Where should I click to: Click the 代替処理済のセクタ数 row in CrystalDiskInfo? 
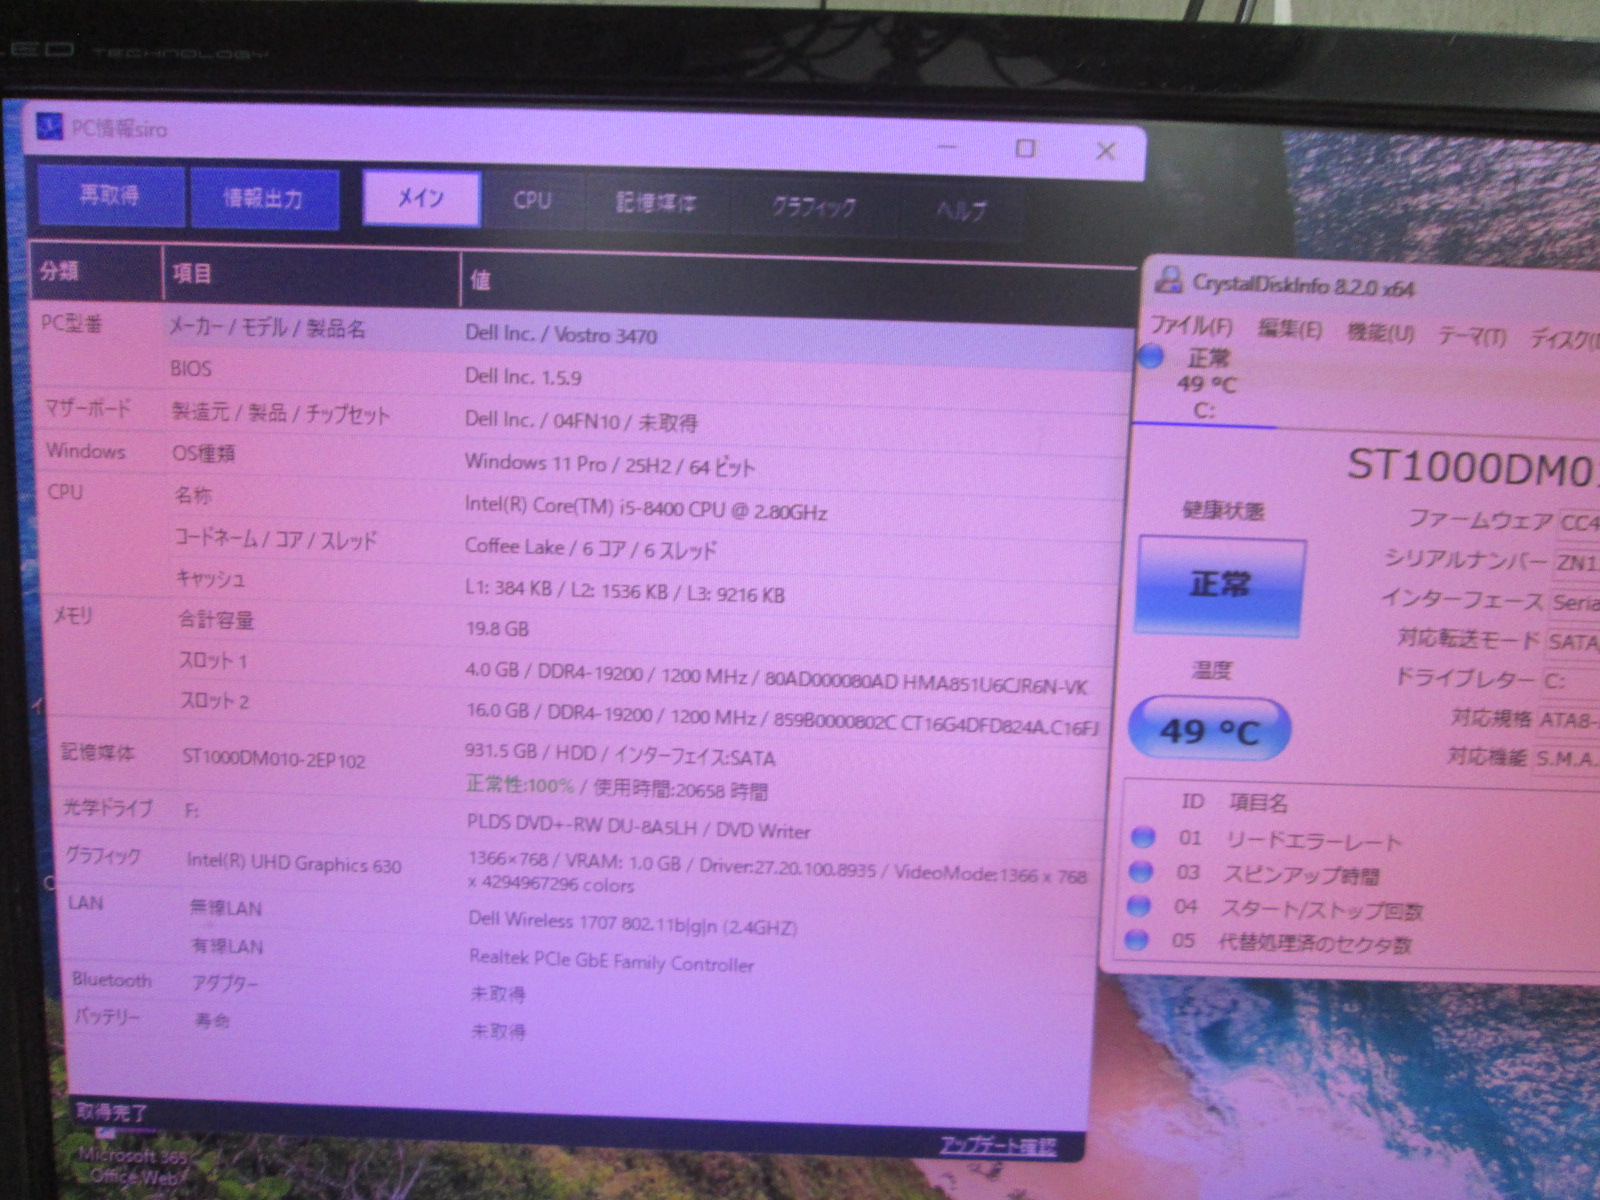tap(1315, 942)
